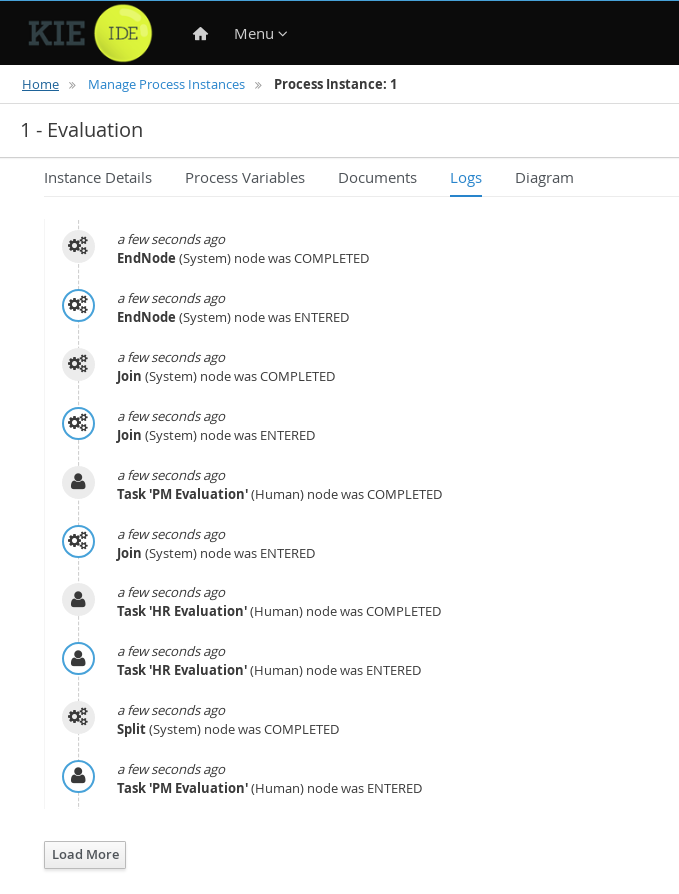Open the Menu dropdown
679x894 pixels.
click(x=260, y=34)
